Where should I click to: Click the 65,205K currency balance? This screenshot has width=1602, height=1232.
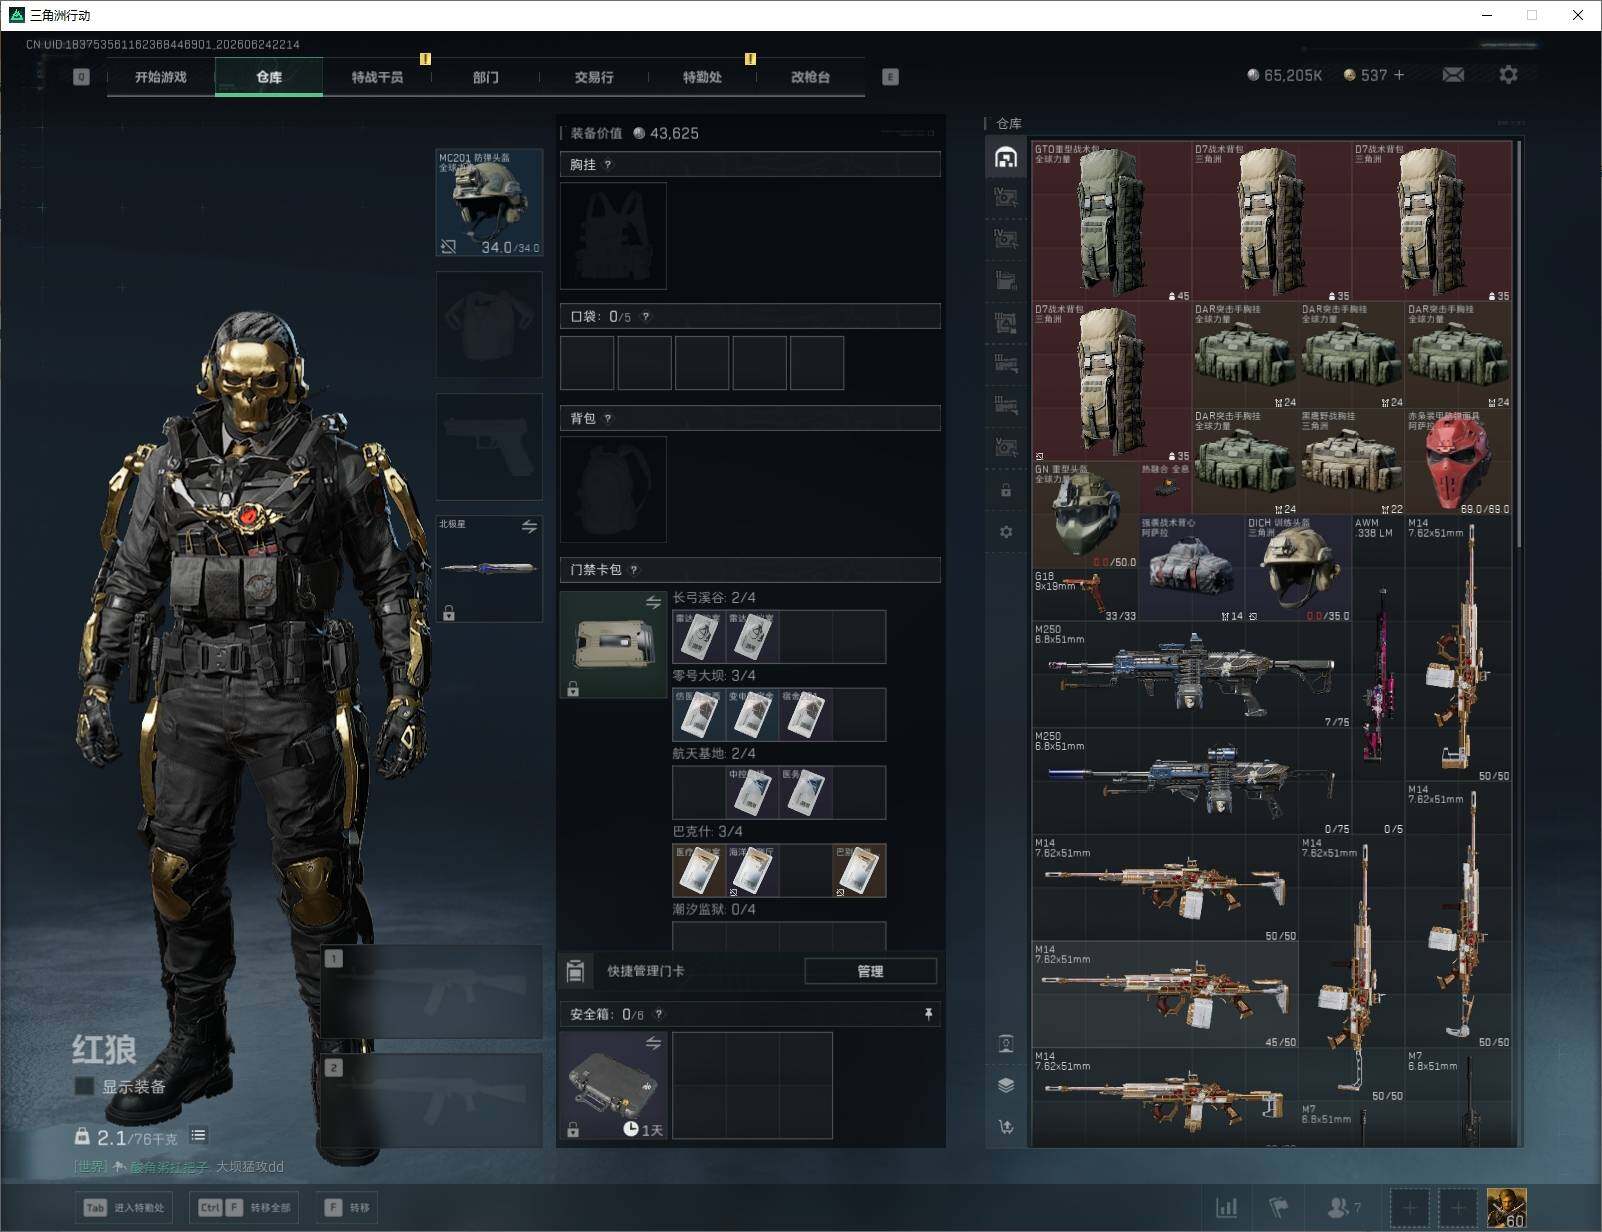click(1285, 75)
